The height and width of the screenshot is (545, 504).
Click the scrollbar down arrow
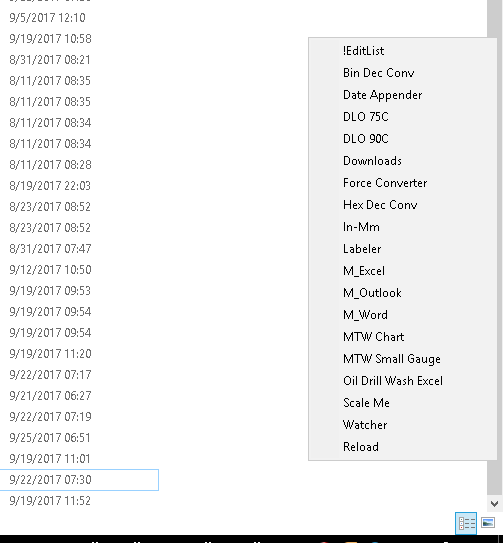(495, 503)
